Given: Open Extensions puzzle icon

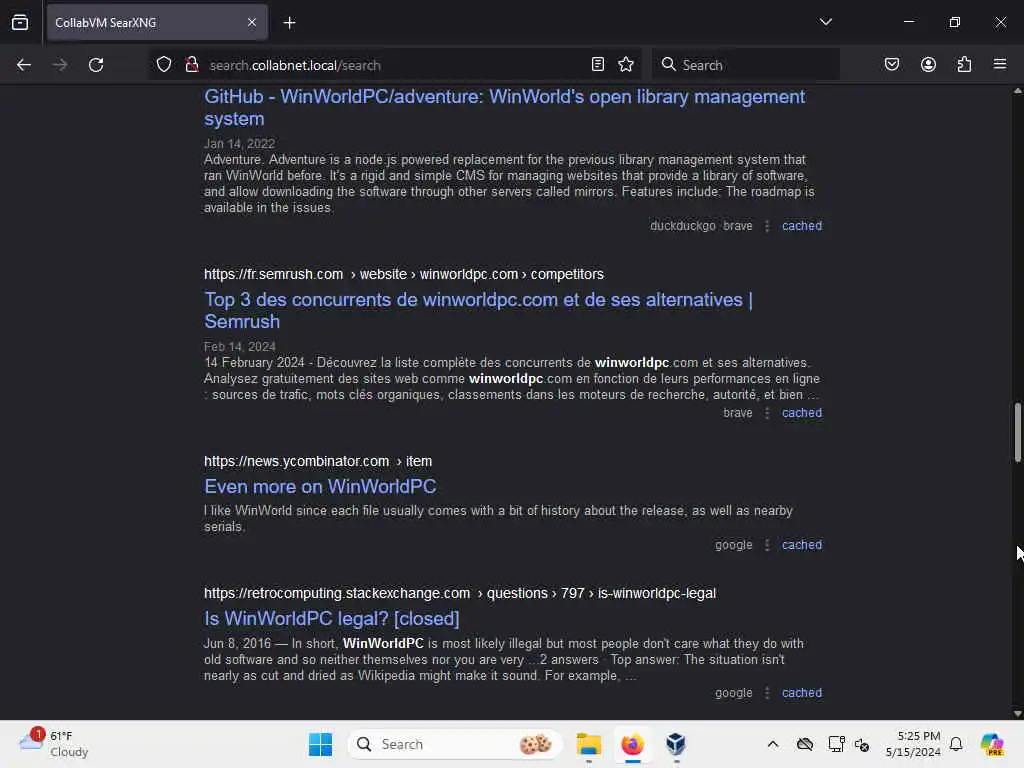Looking at the screenshot, I should 964,64.
